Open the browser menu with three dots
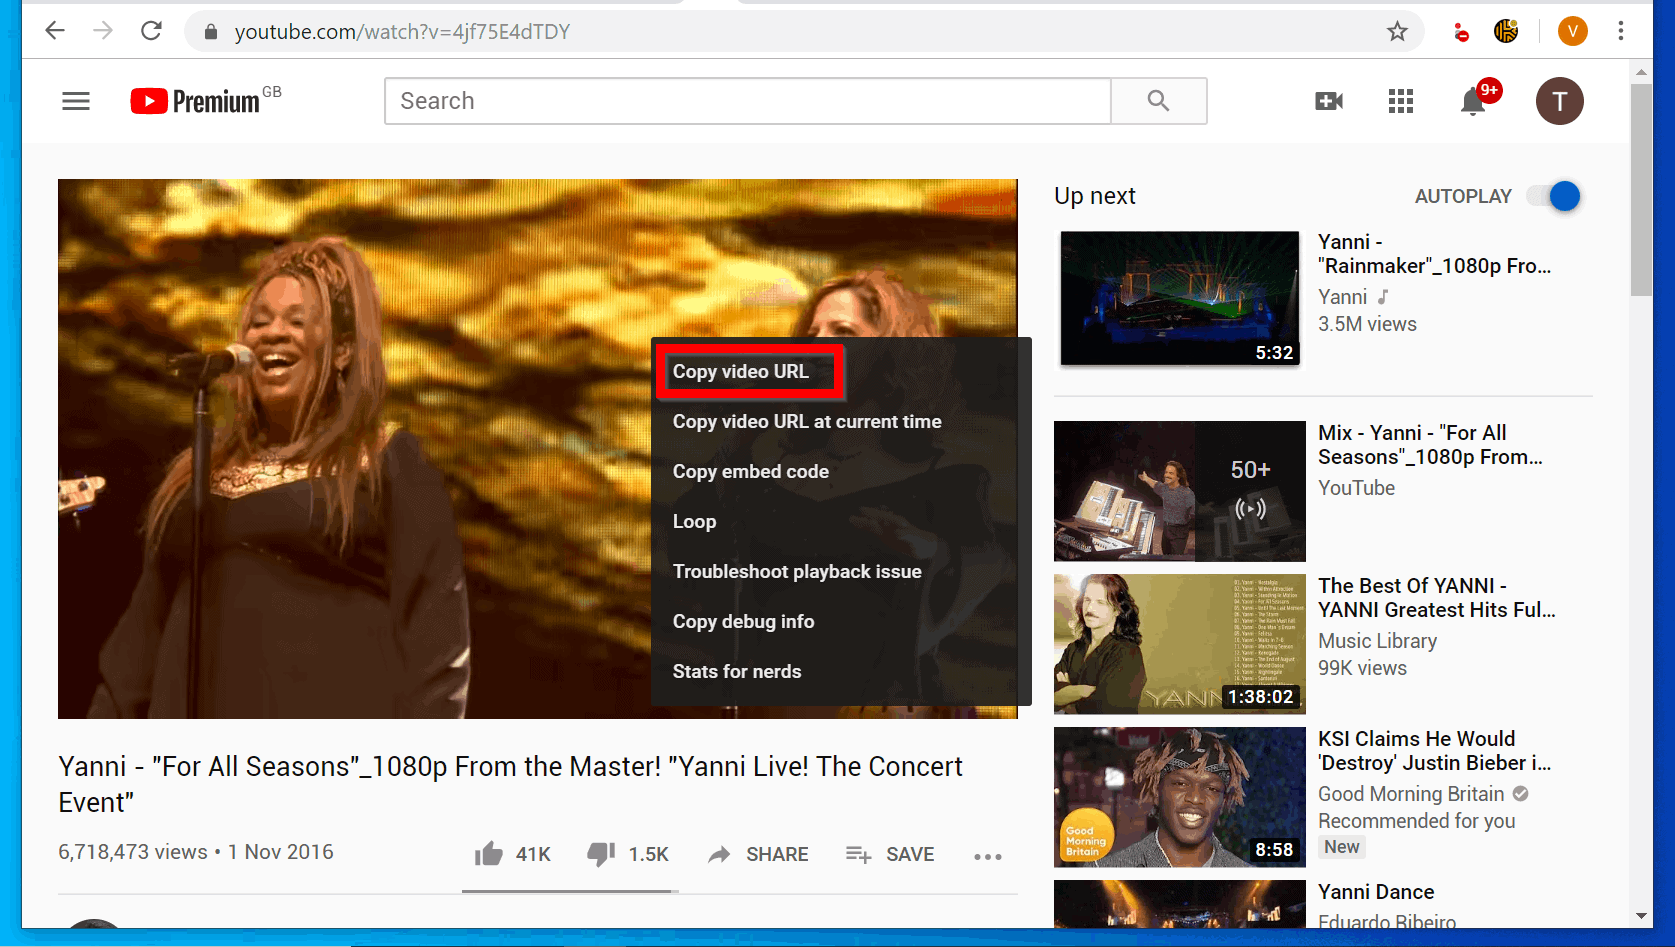The height and width of the screenshot is (947, 1675). tap(1621, 31)
